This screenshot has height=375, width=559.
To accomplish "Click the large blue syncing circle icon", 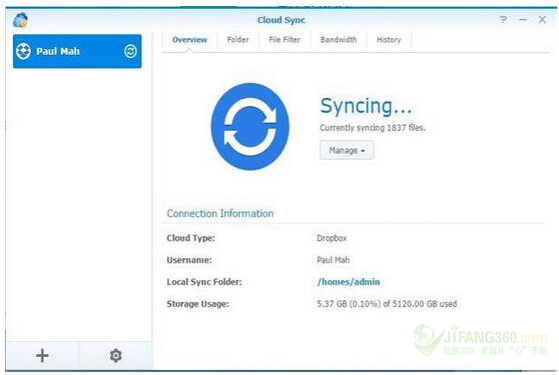I will click(250, 127).
